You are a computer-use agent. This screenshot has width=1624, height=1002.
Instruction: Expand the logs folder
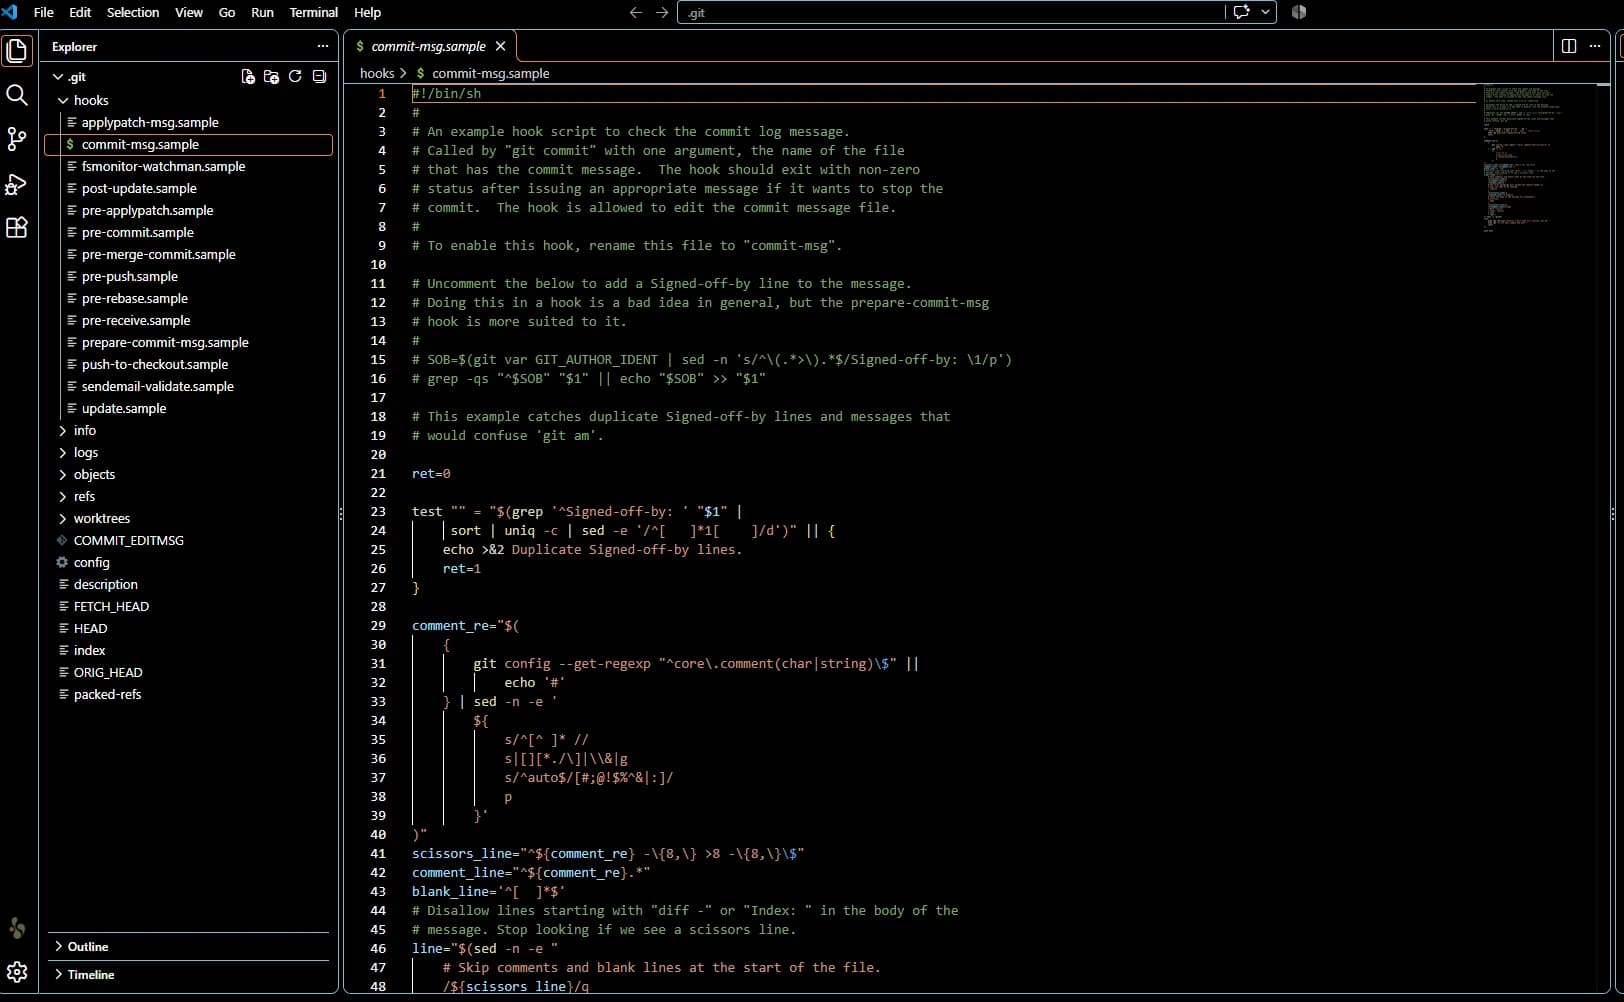(x=63, y=452)
